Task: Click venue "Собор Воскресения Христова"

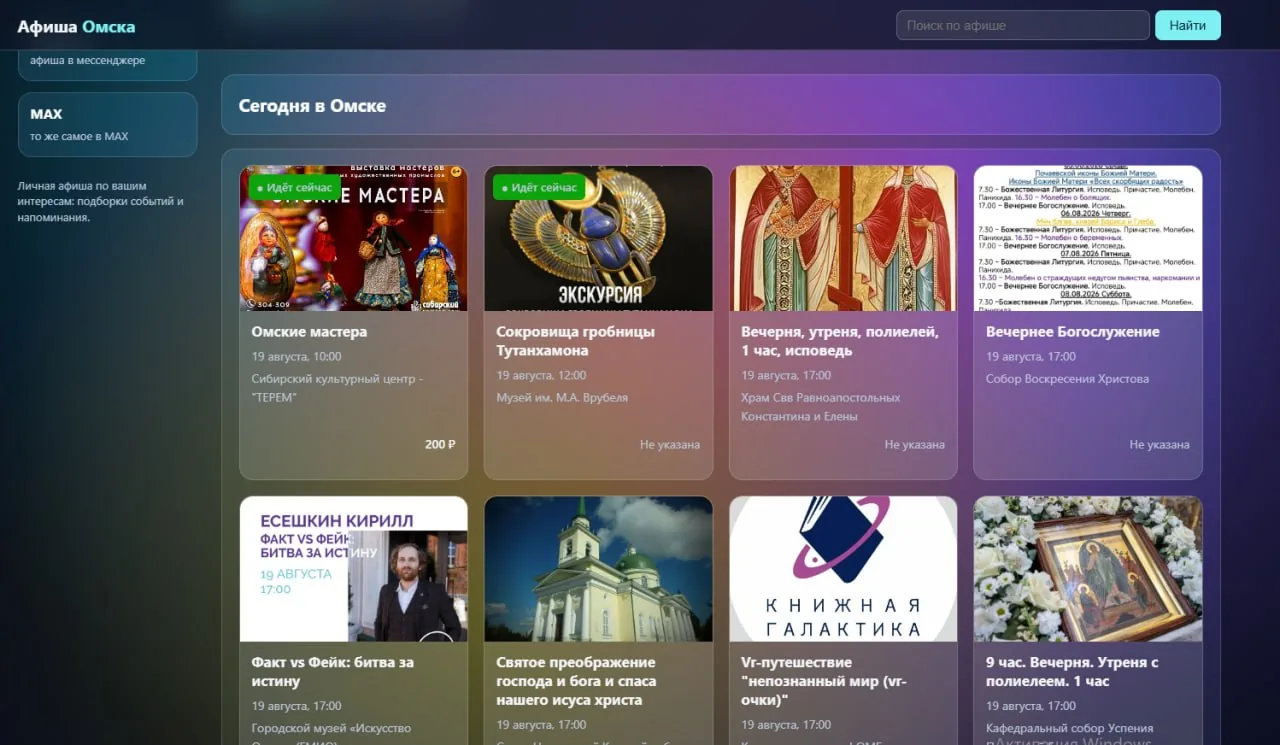Action: (x=1068, y=379)
